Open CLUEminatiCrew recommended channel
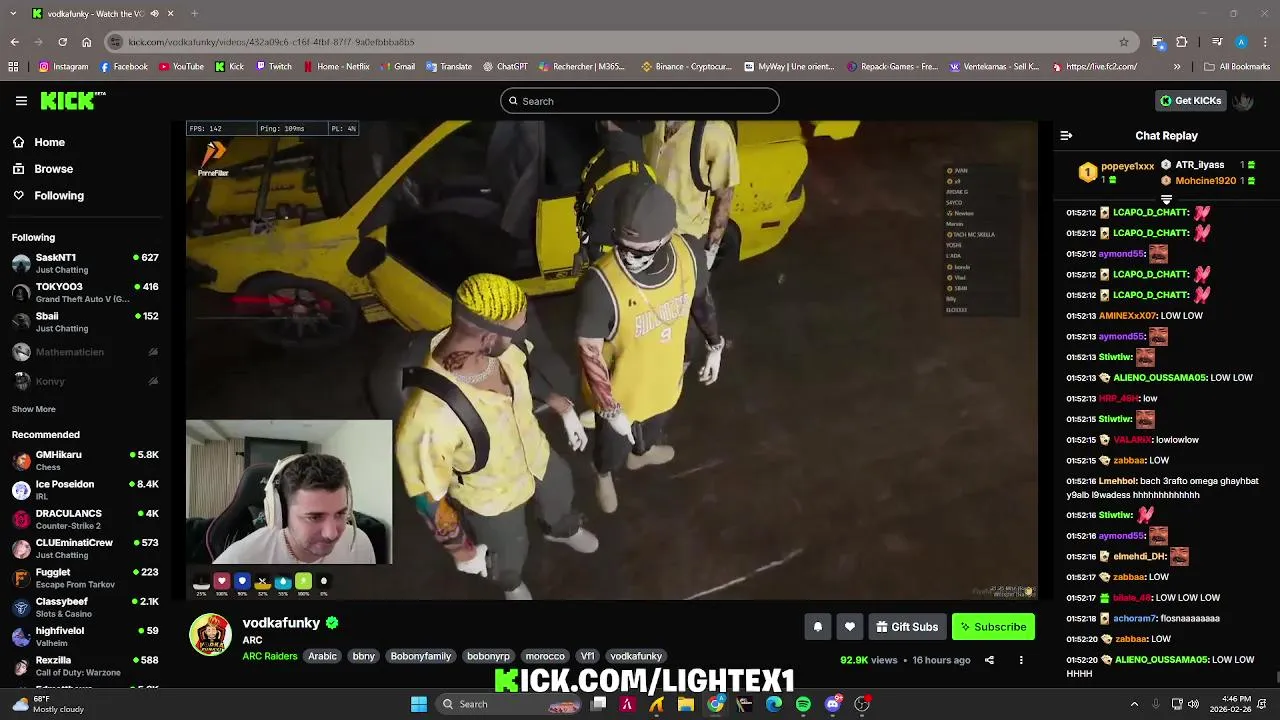Screen dimensions: 1280x720 point(85,548)
